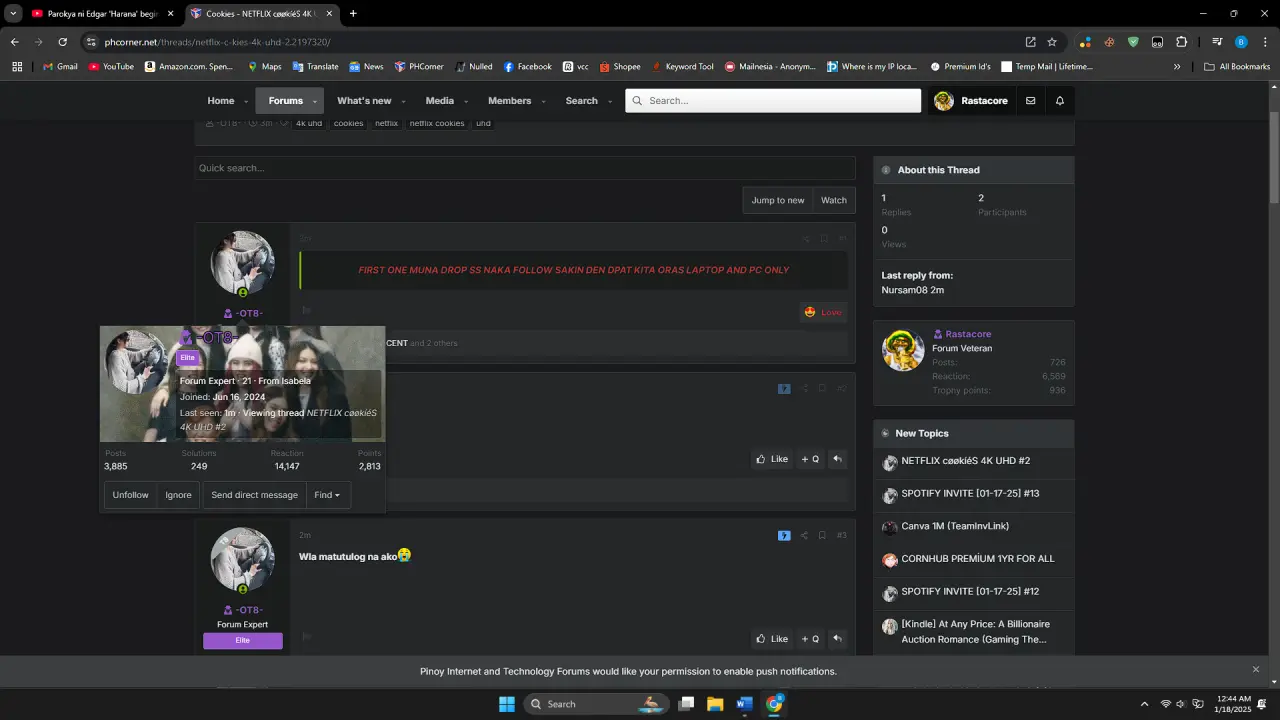This screenshot has width=1280, height=720.
Task: Open the green shield extension in Chrome toolbar
Action: coord(1133,42)
